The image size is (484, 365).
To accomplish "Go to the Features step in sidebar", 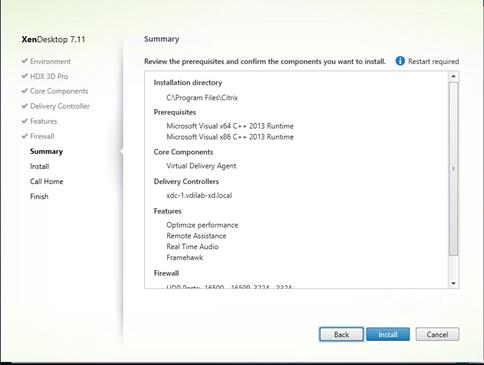I will tap(44, 121).
